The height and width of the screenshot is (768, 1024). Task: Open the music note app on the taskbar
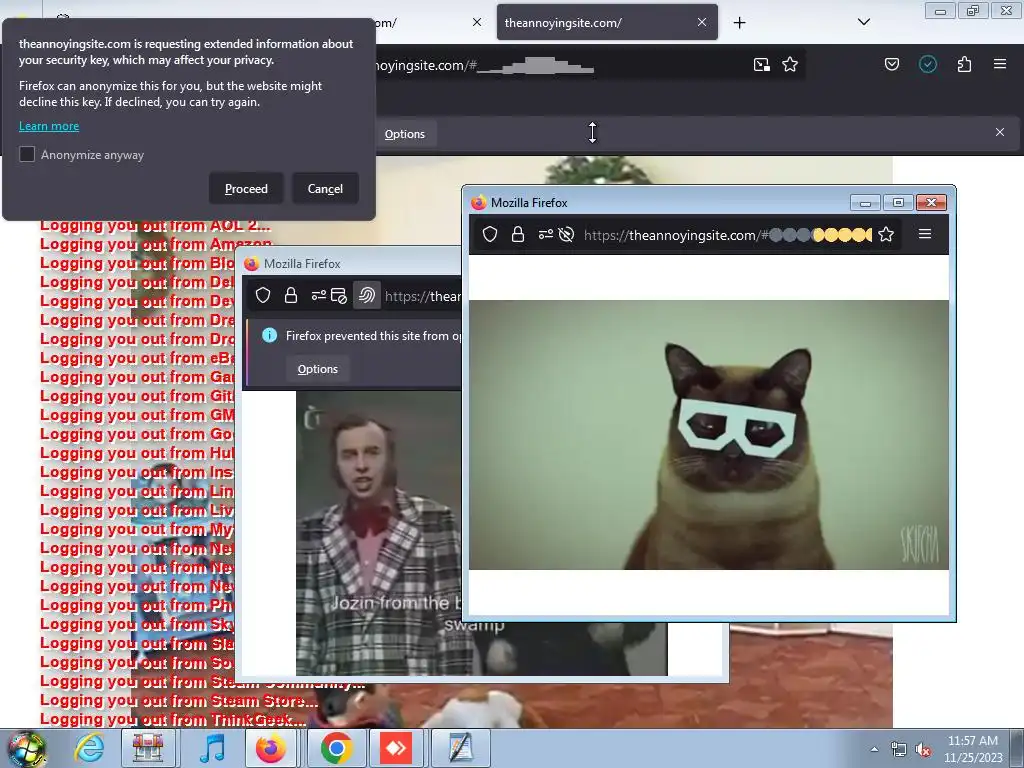point(212,748)
